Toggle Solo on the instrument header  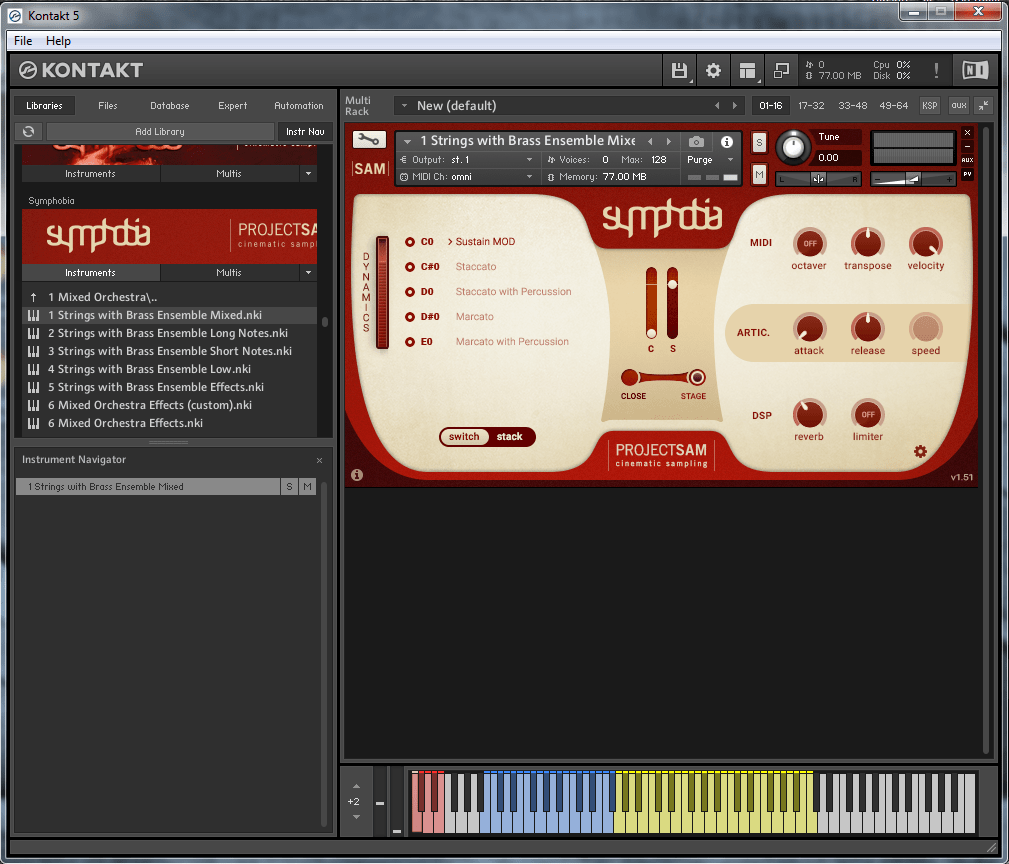coord(759,143)
